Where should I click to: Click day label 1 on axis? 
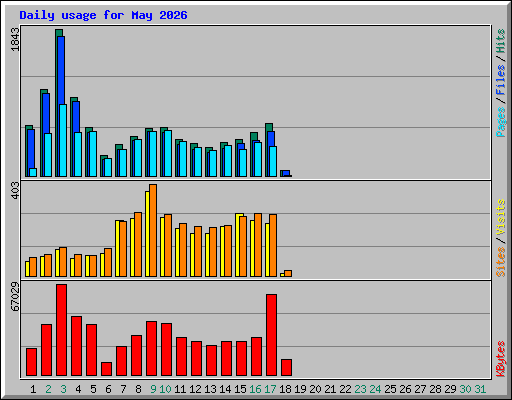(x=33, y=389)
